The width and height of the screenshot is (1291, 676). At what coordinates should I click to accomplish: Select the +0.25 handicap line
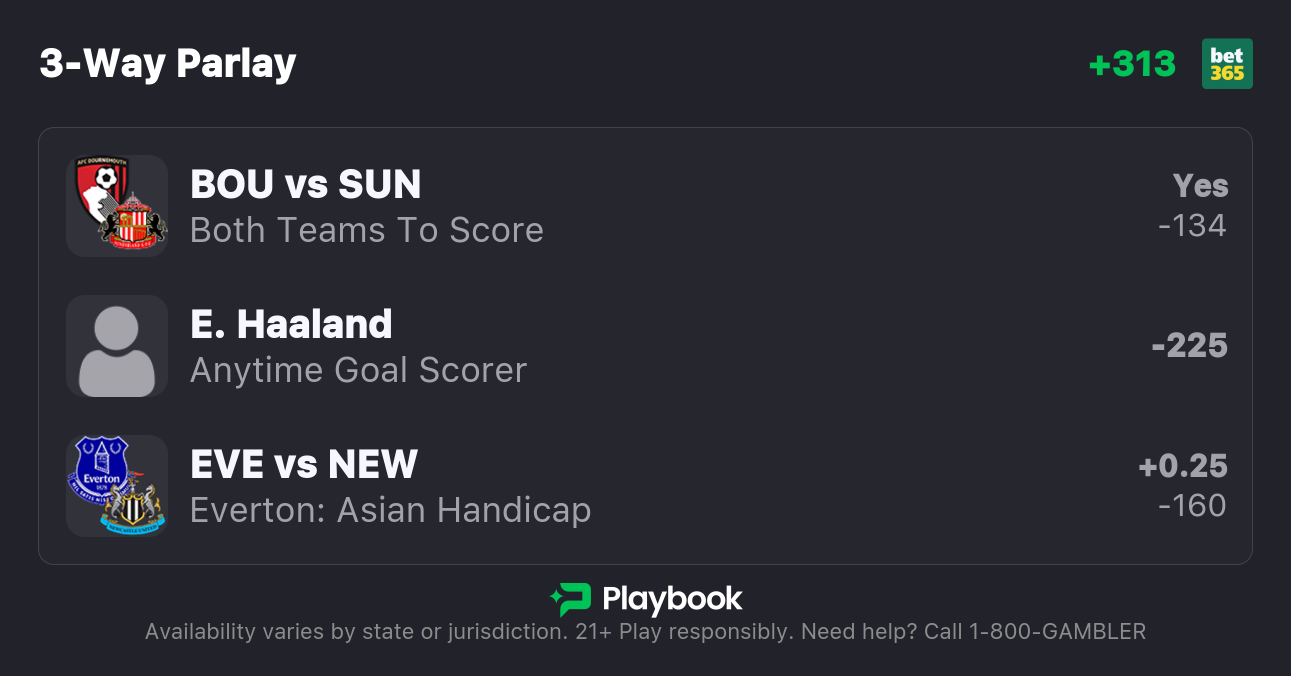click(x=1183, y=466)
